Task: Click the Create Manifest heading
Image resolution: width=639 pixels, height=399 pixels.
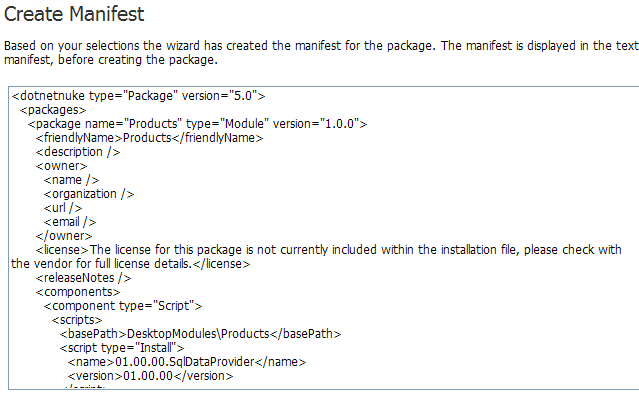Action: tap(74, 14)
